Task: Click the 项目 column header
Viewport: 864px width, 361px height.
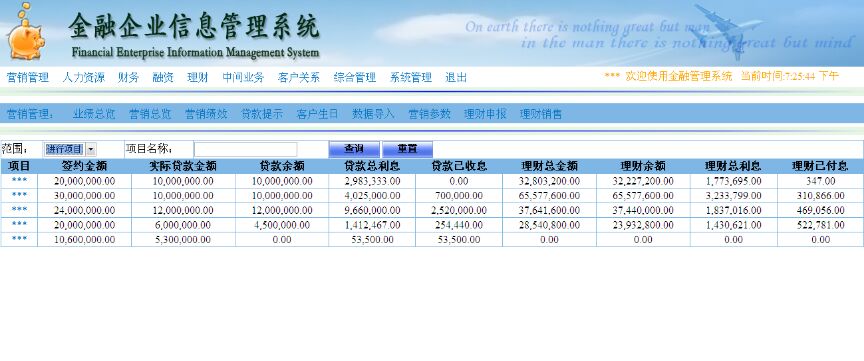Action: (x=19, y=166)
